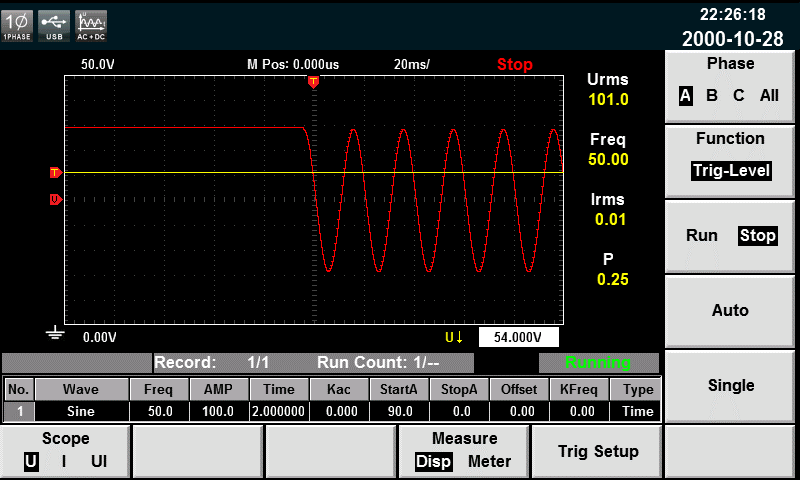Click the yellow trigger level marker on left
This screenshot has height=480, width=800.
click(x=55, y=173)
